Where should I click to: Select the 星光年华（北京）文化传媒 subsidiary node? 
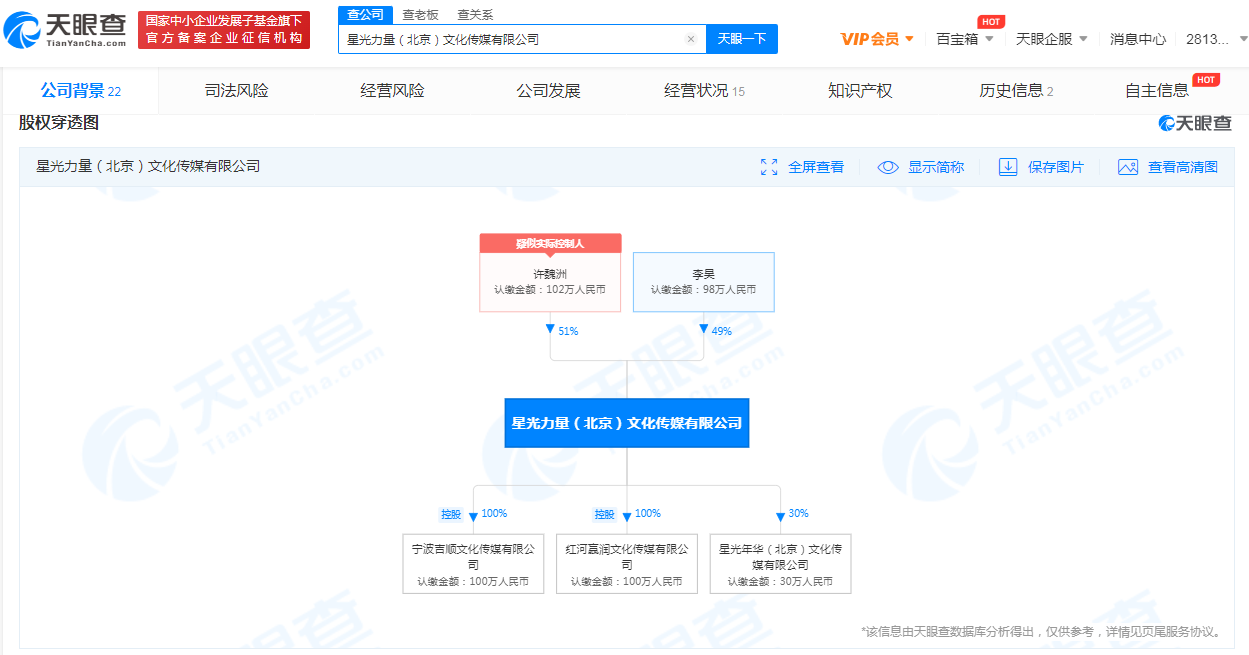click(780, 564)
